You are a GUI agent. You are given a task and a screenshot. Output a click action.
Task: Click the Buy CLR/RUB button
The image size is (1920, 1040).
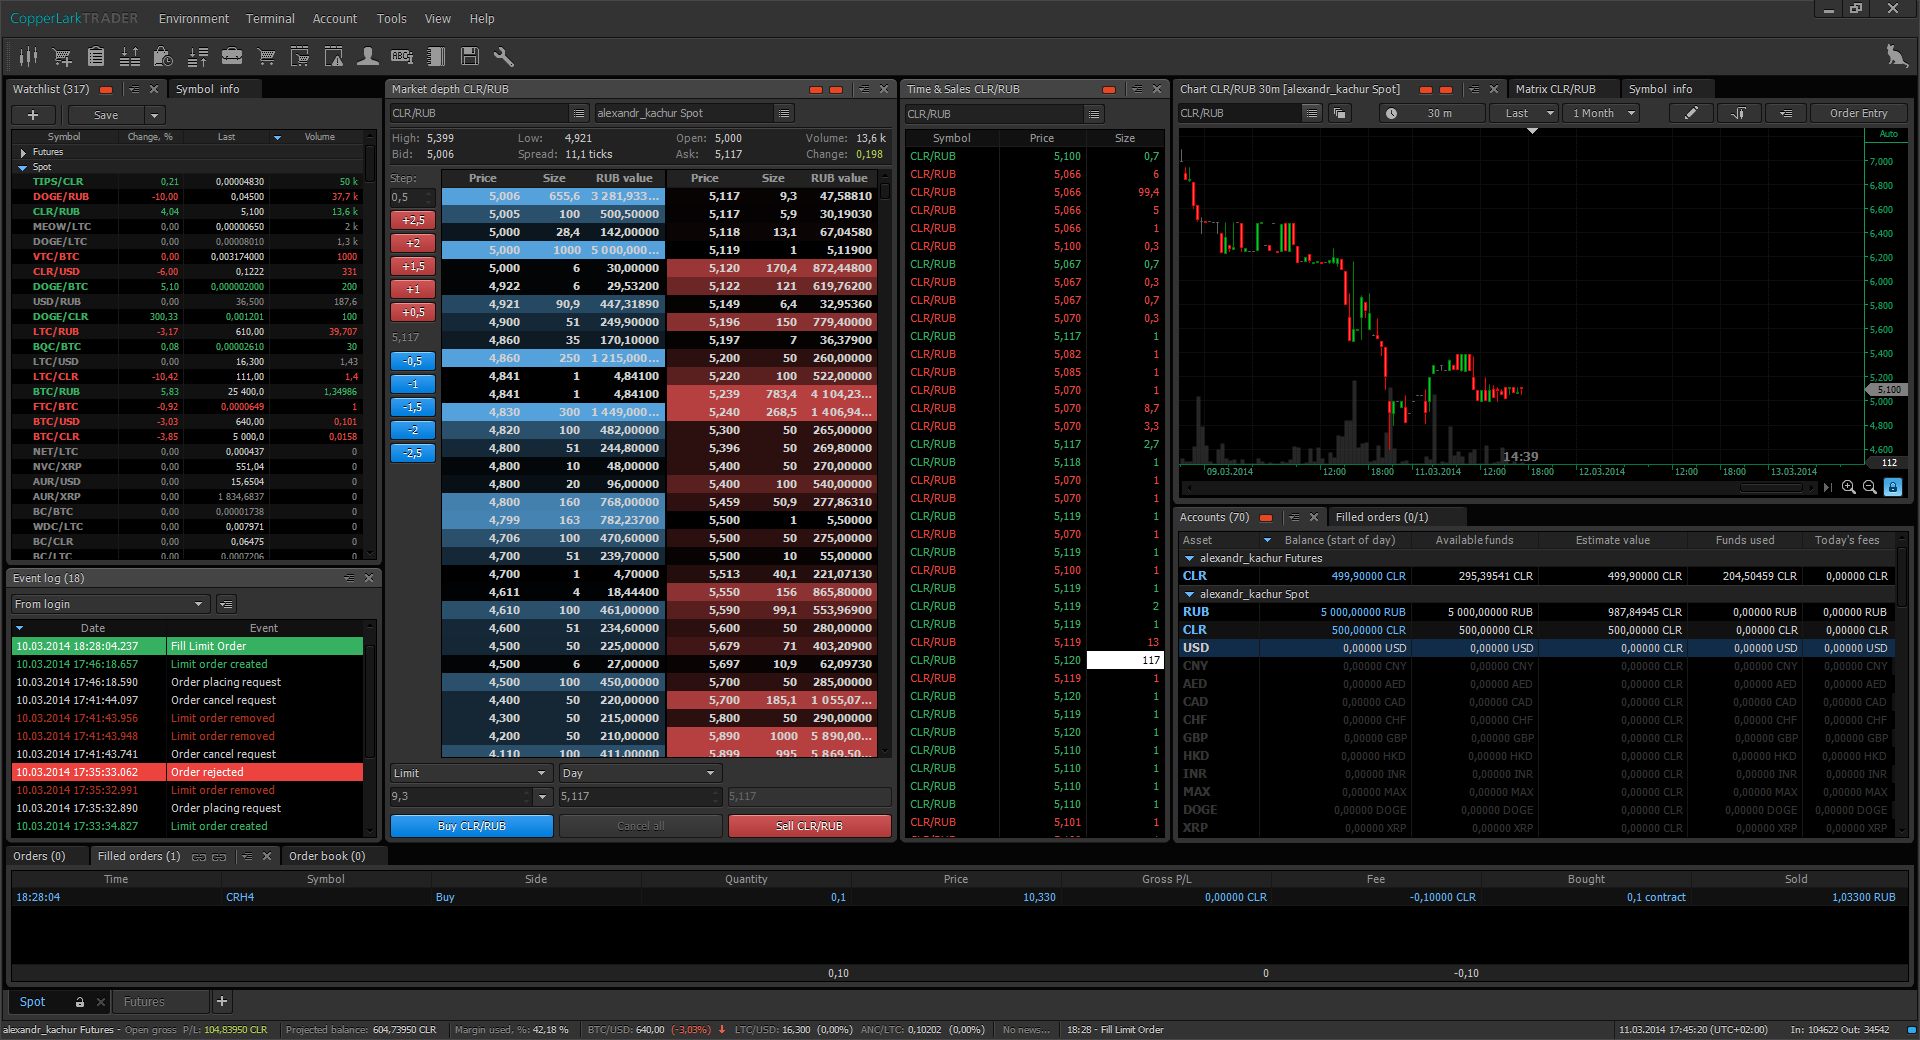pyautogui.click(x=471, y=826)
